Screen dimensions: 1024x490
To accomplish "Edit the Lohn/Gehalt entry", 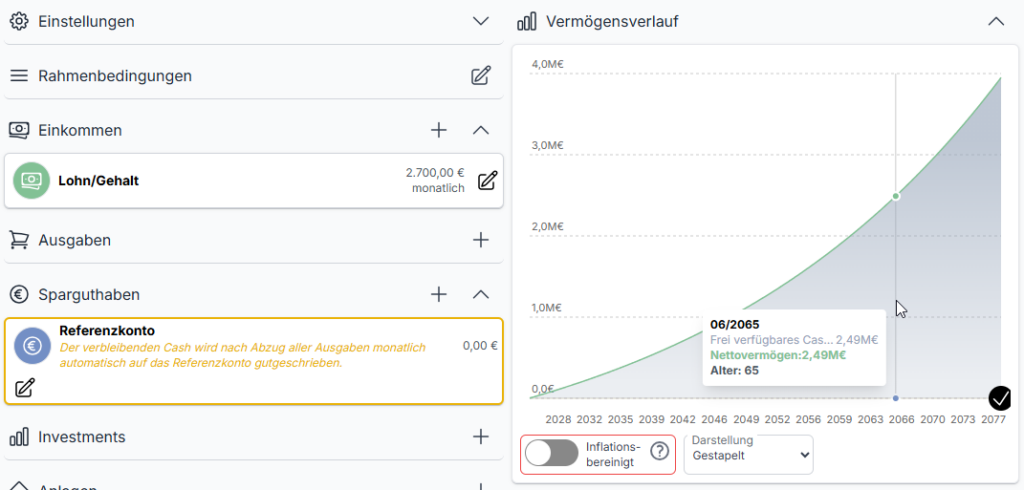I will (x=487, y=181).
